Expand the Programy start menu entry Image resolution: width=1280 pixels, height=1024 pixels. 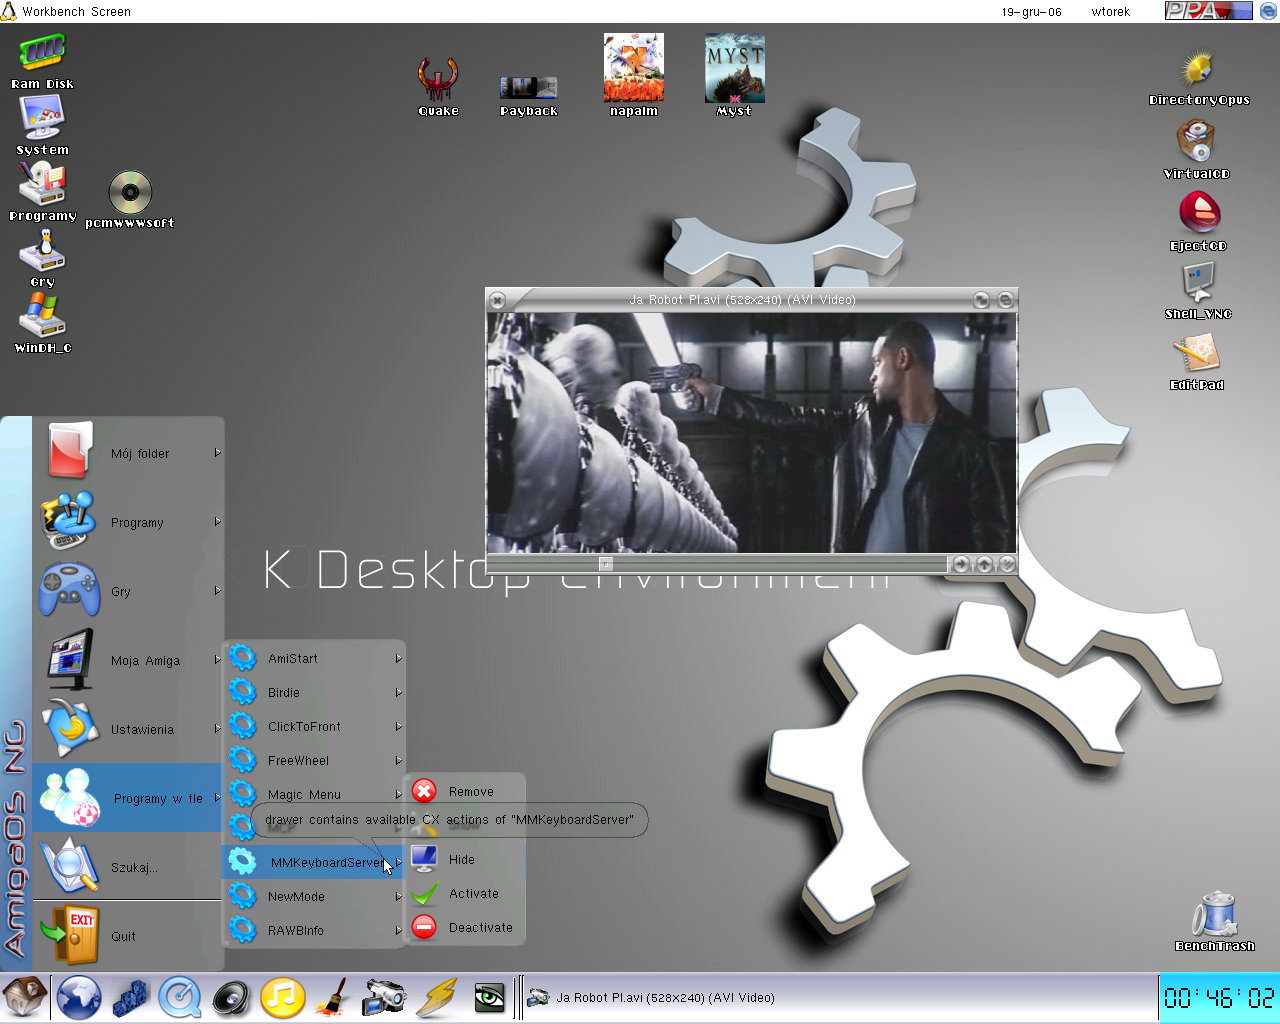click(x=128, y=522)
